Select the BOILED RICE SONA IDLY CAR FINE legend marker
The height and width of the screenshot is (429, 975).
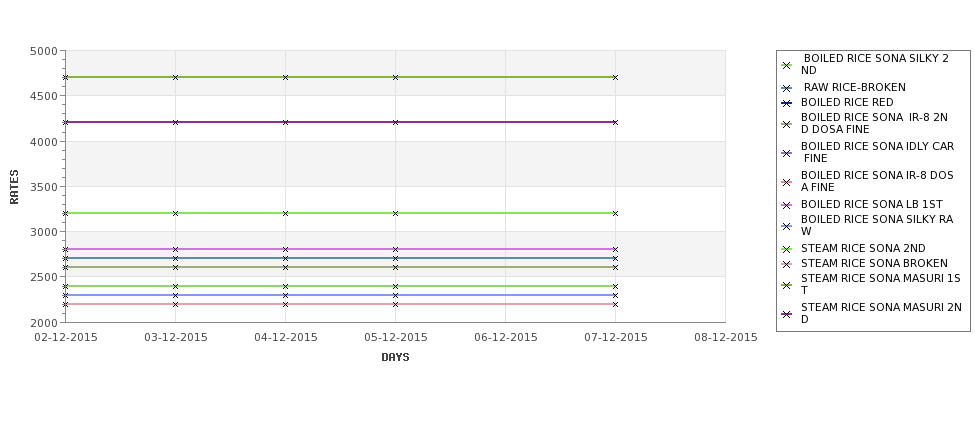[787, 153]
